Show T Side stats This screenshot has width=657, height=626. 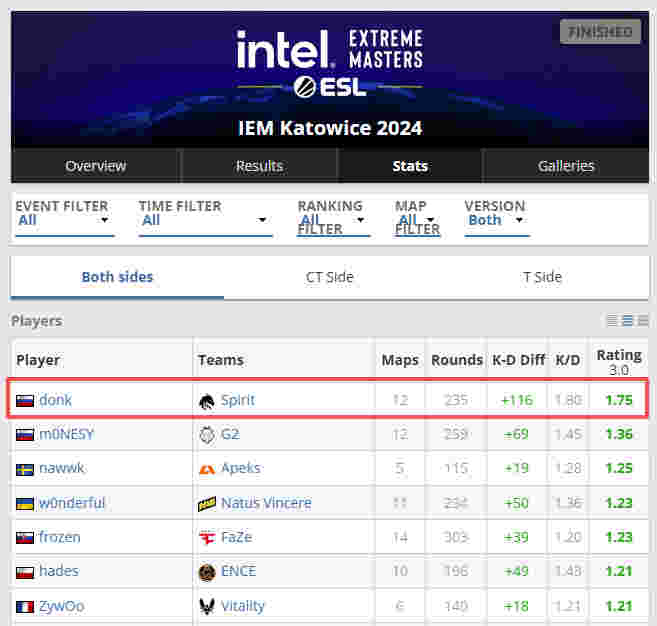(542, 277)
